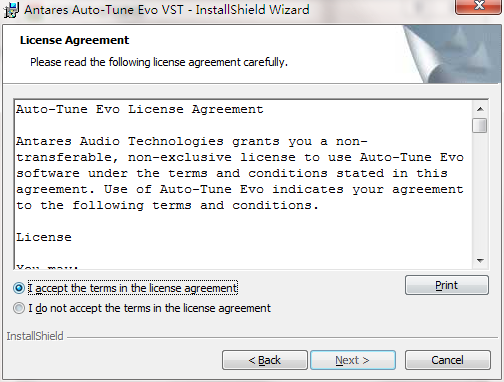Click the license scrollbar down arrow
This screenshot has width=504, height=382.
pos(480,260)
